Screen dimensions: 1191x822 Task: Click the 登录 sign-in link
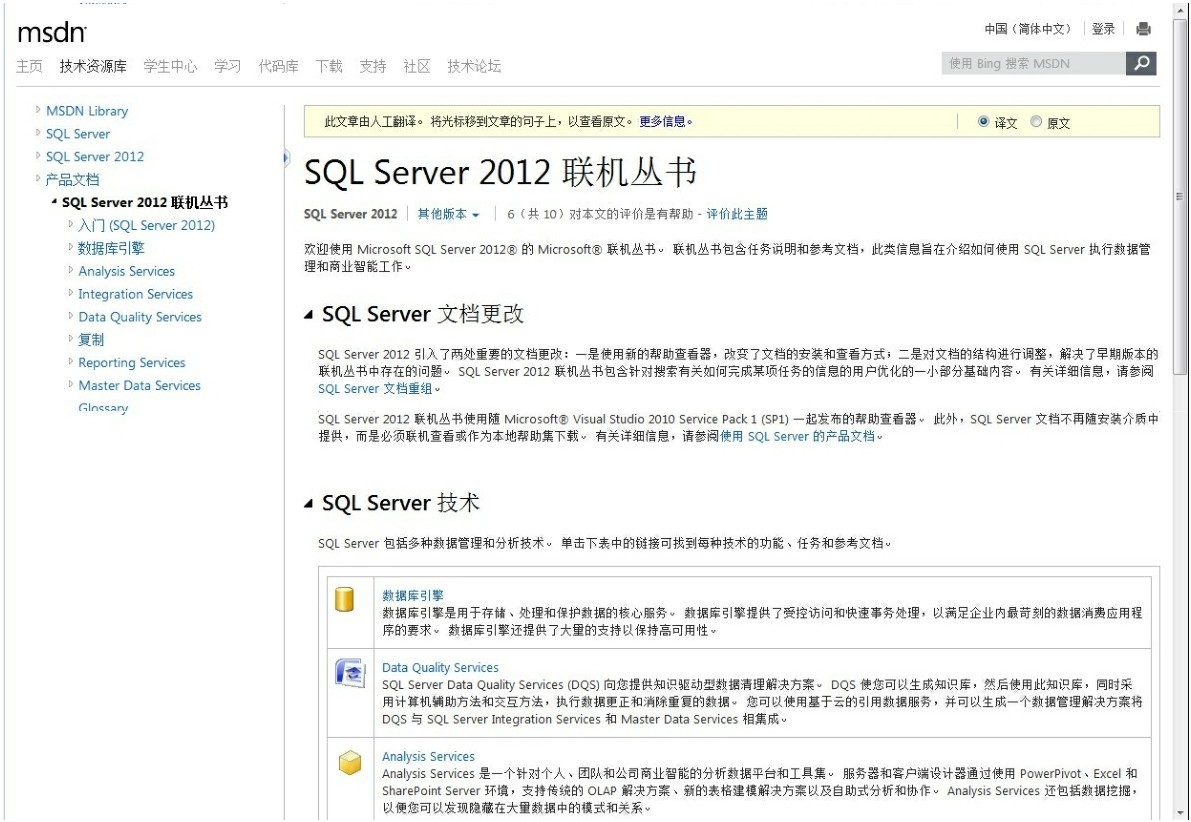[1103, 29]
